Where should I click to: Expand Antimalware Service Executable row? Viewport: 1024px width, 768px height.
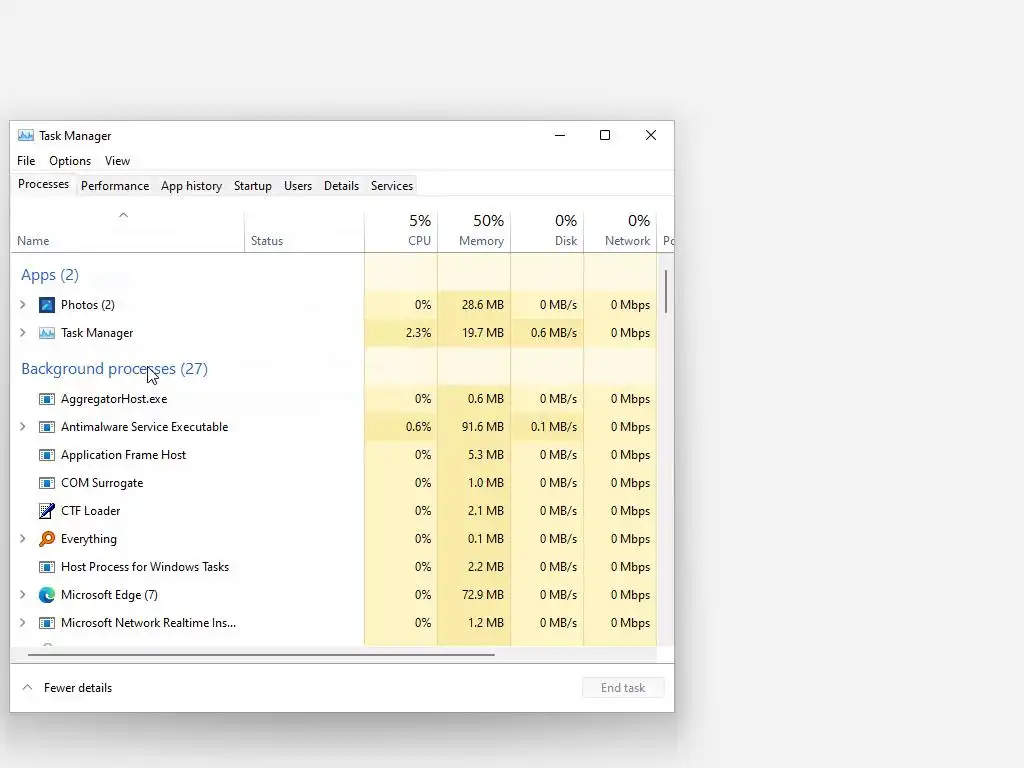click(x=23, y=427)
